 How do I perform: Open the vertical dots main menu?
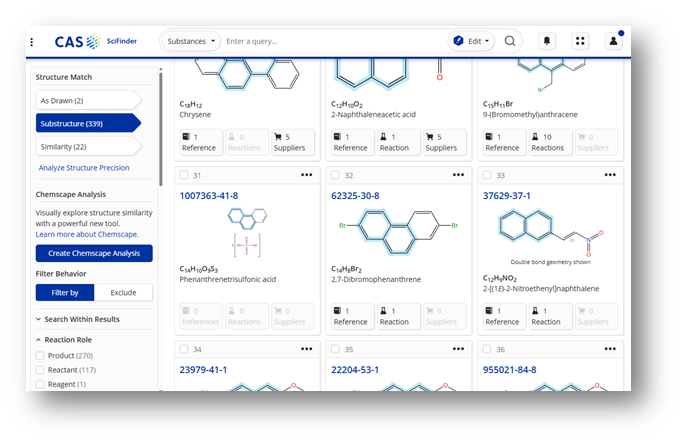pyautogui.click(x=32, y=41)
